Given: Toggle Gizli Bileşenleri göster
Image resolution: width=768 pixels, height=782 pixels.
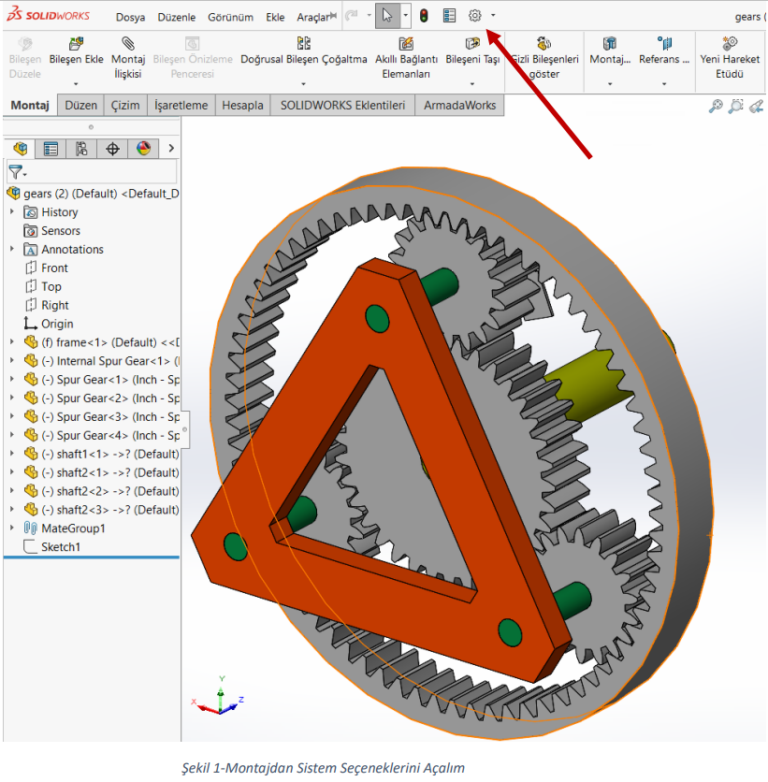Looking at the screenshot, I should 544,44.
